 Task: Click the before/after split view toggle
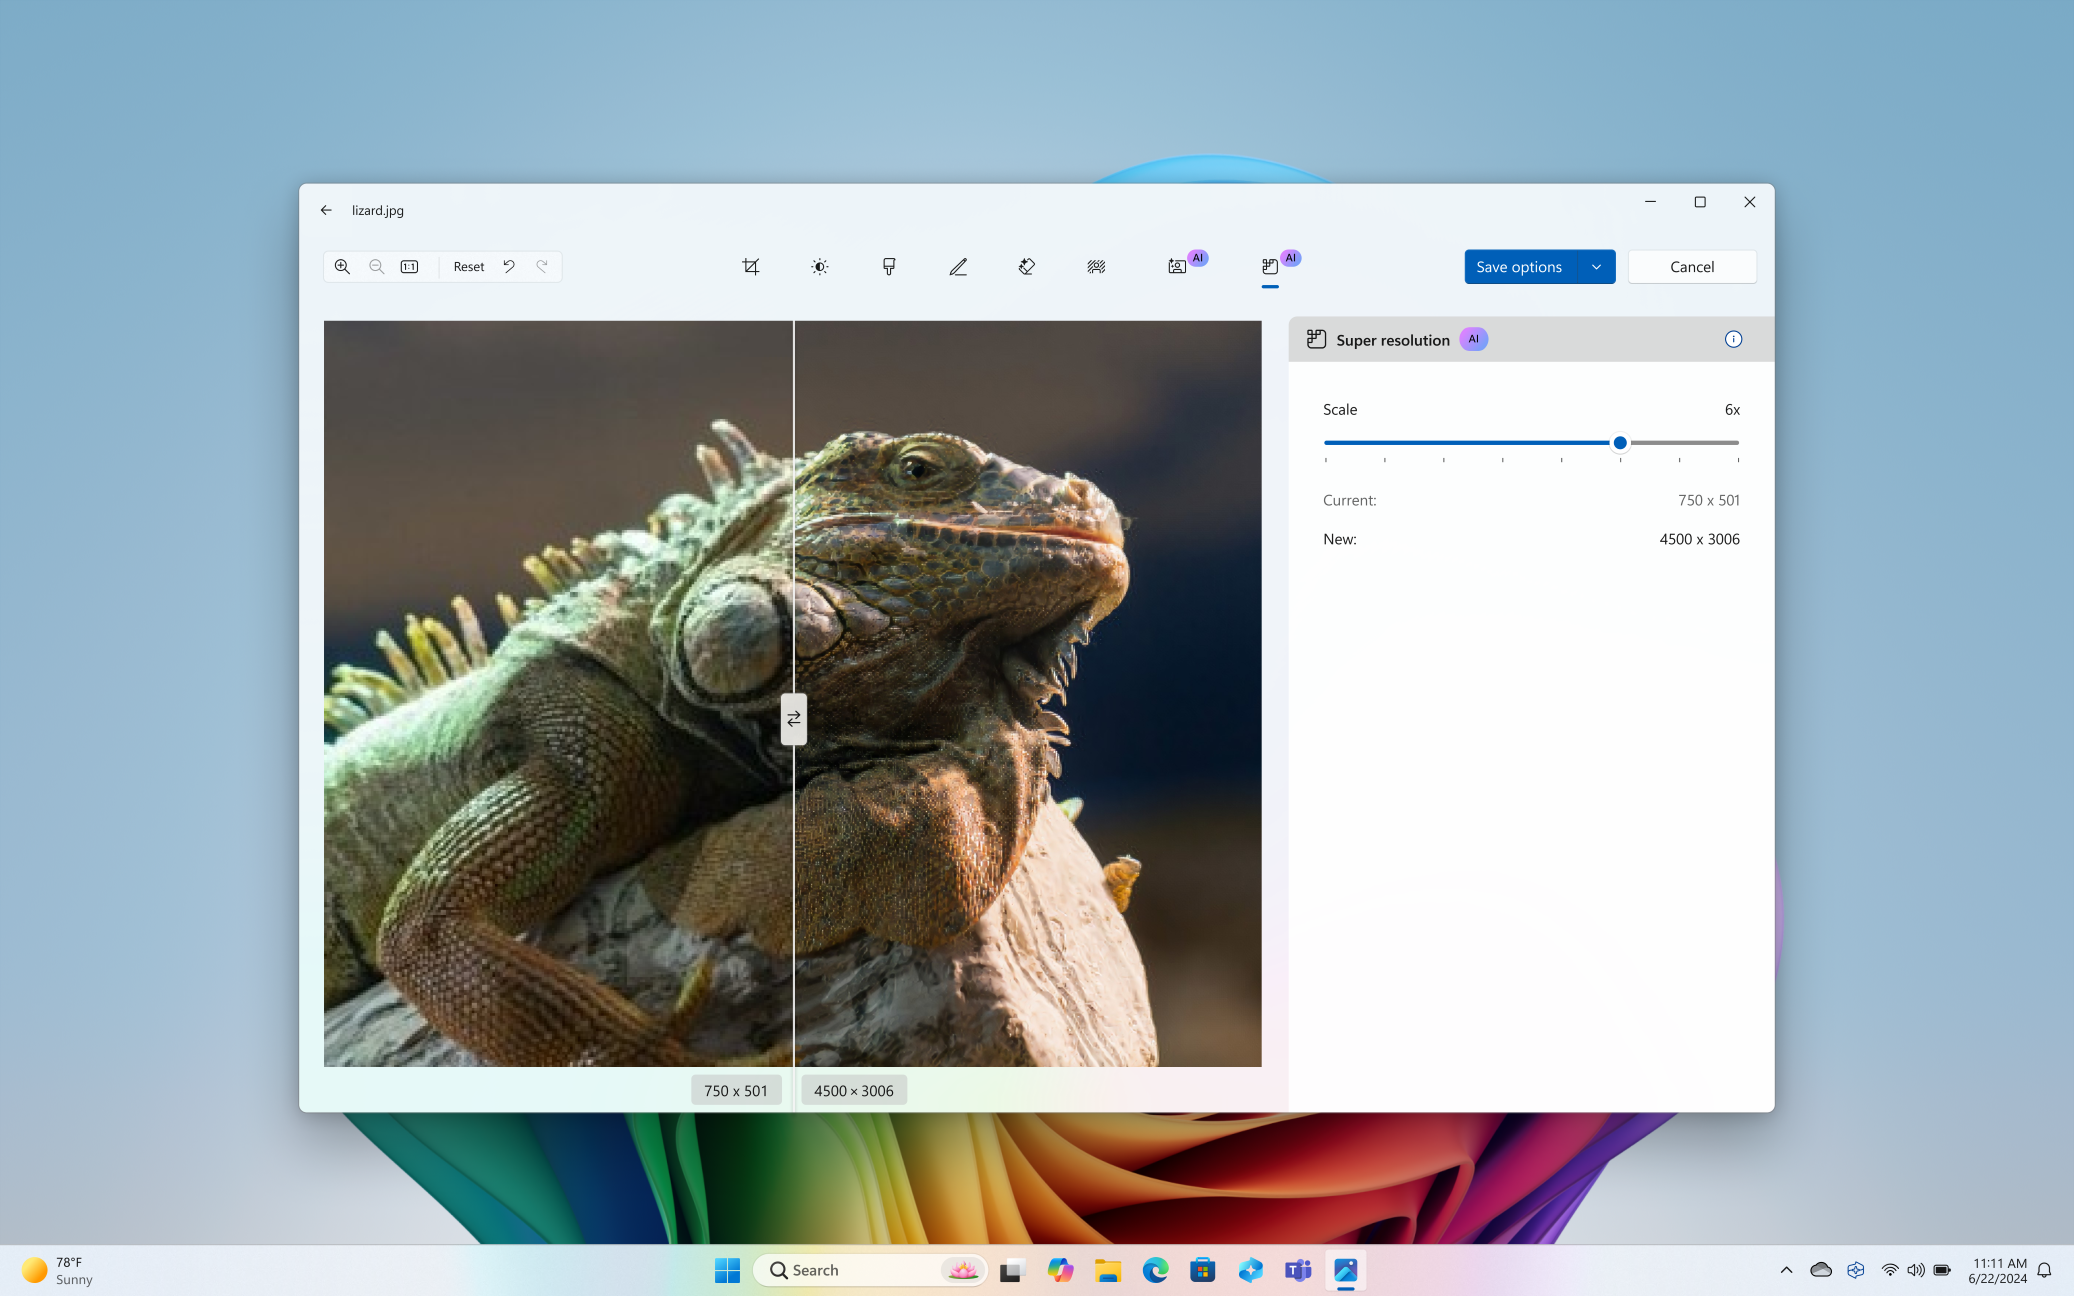click(793, 718)
